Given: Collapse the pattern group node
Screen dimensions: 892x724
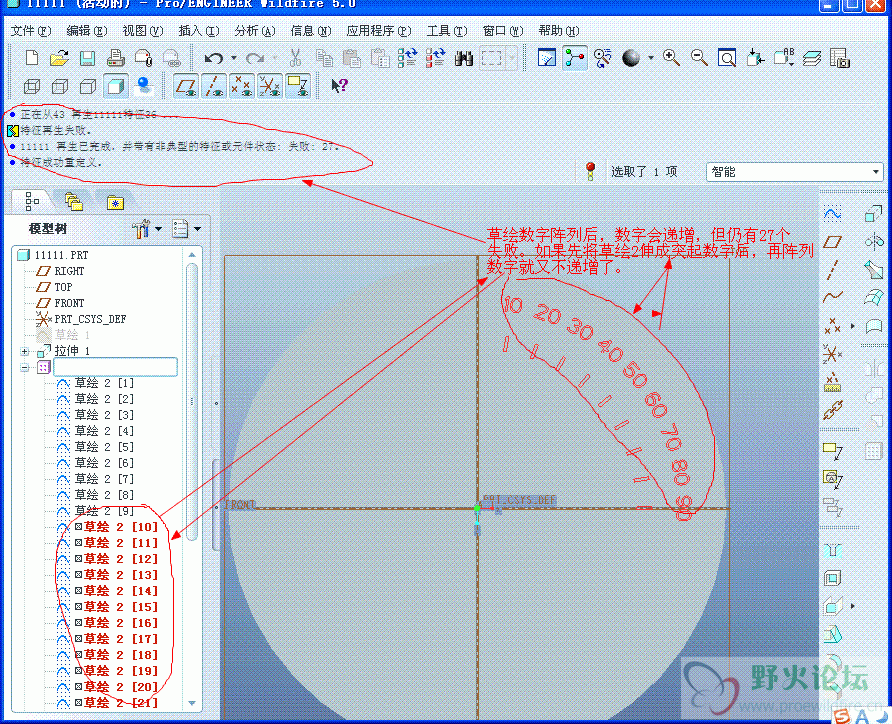Looking at the screenshot, I should pos(24,368).
